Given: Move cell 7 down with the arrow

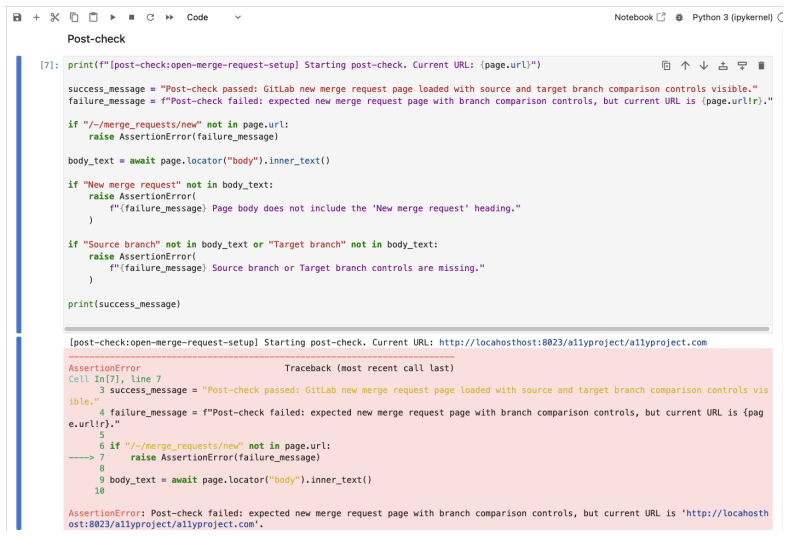Looking at the screenshot, I should click(x=704, y=65).
